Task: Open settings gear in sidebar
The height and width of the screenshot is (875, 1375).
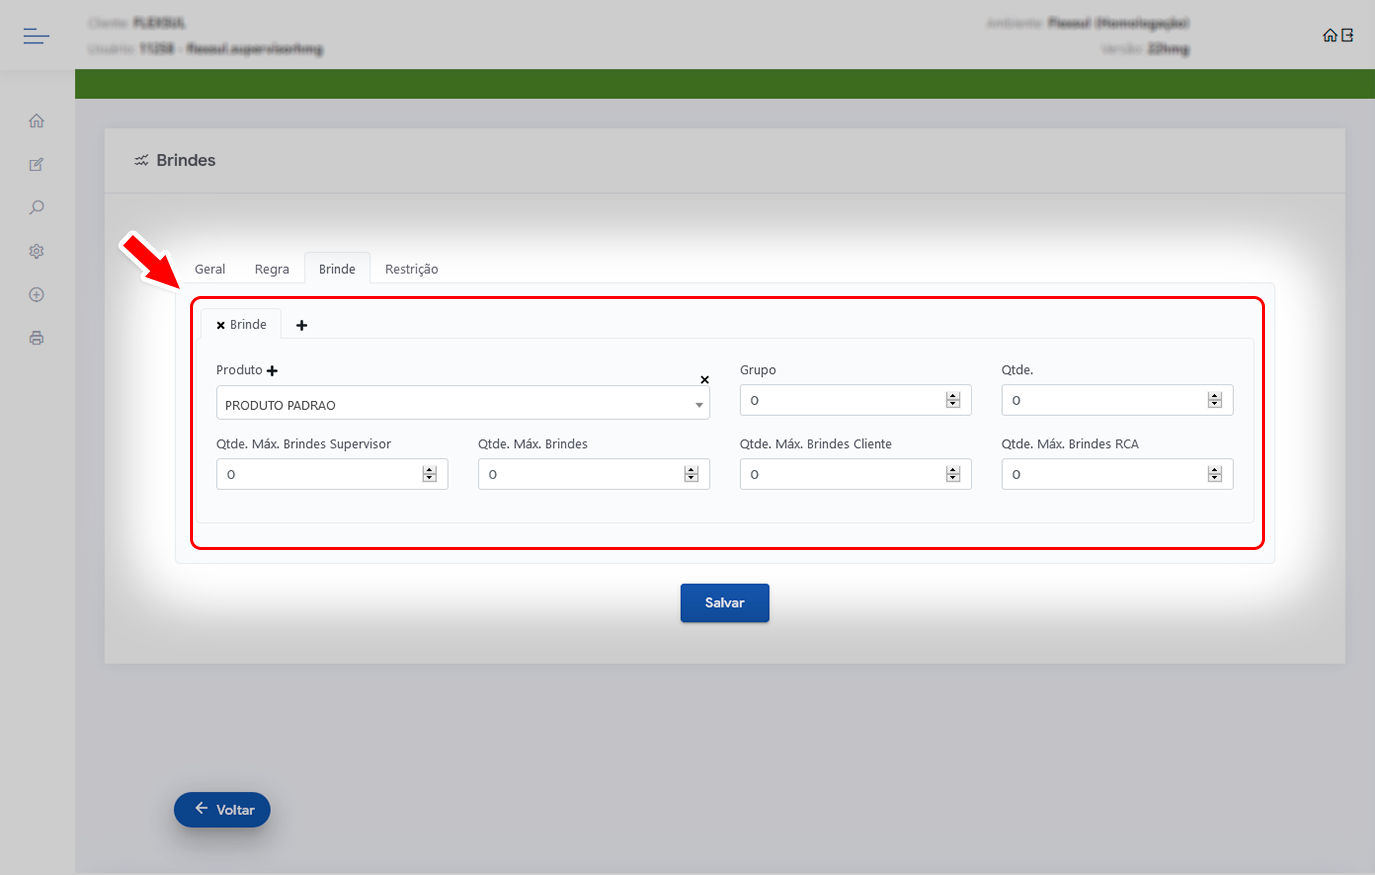Action: coord(37,252)
